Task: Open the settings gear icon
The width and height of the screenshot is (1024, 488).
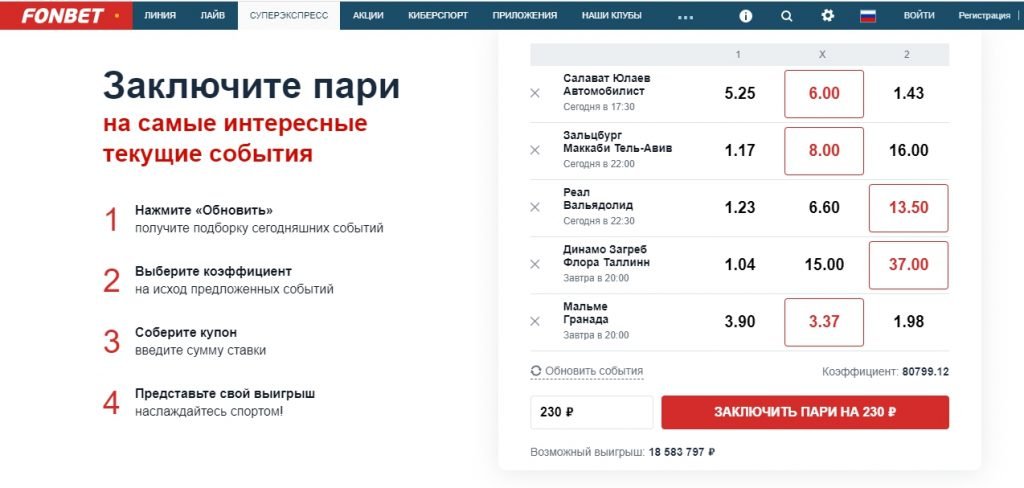Action: pyautogui.click(x=827, y=16)
